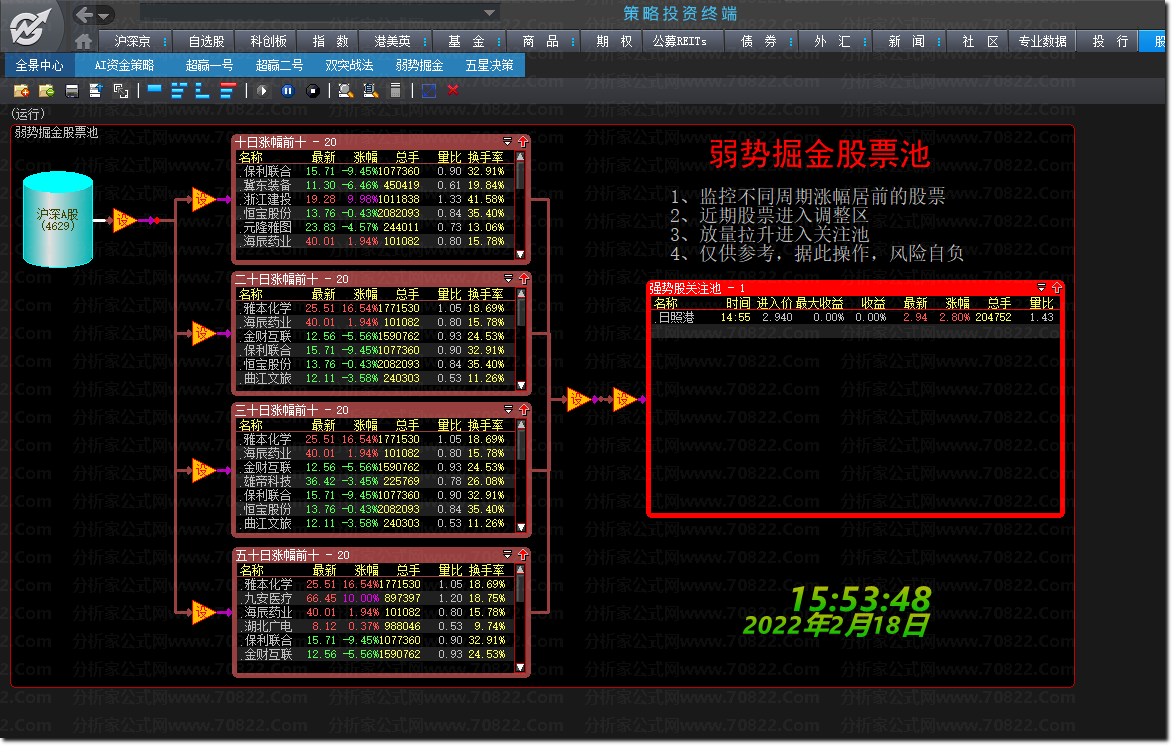Screen dimensions: 1174x746
Task: Stop the running strategy
Action: (x=313, y=91)
